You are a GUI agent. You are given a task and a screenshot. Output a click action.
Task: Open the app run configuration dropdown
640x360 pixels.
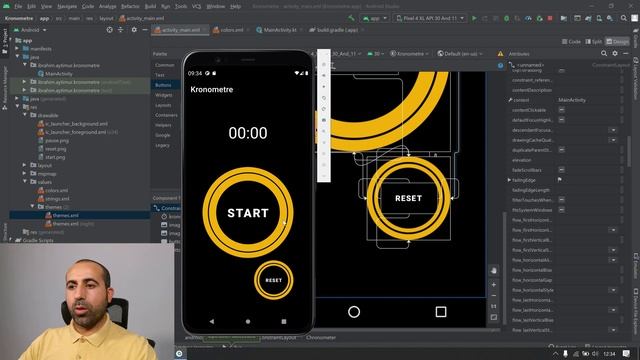click(x=375, y=18)
